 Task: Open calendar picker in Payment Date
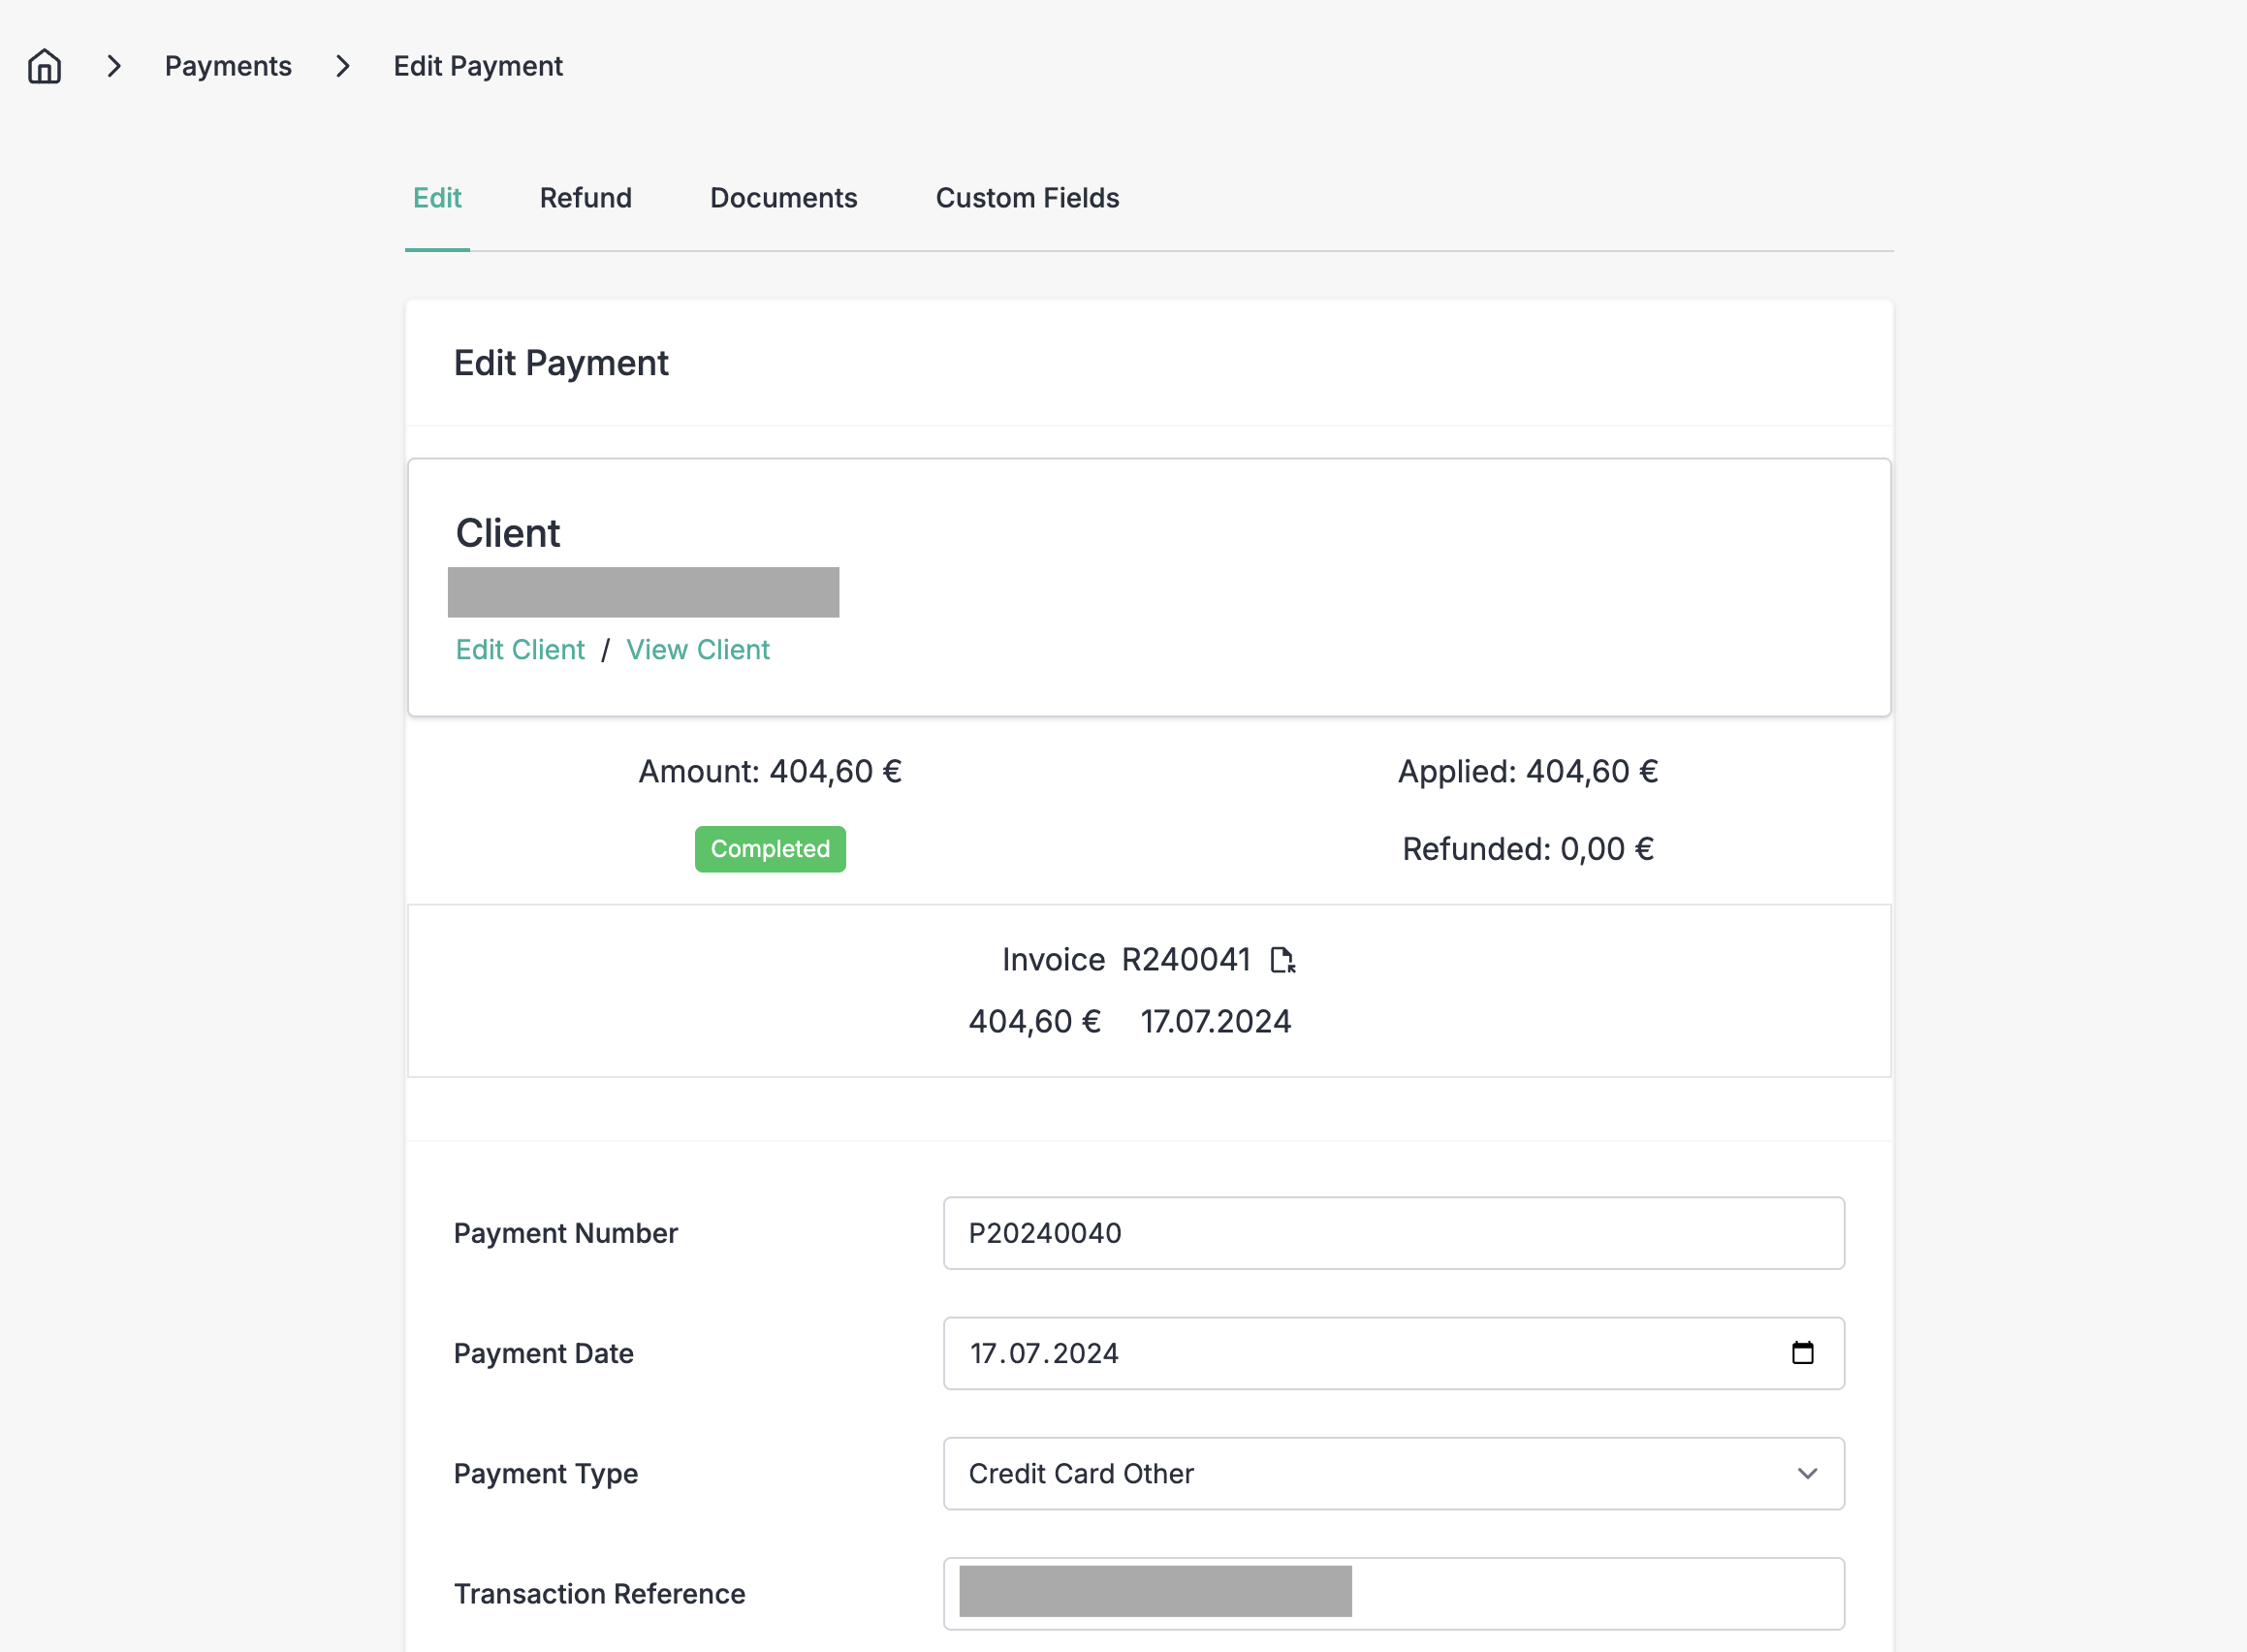(1802, 1353)
